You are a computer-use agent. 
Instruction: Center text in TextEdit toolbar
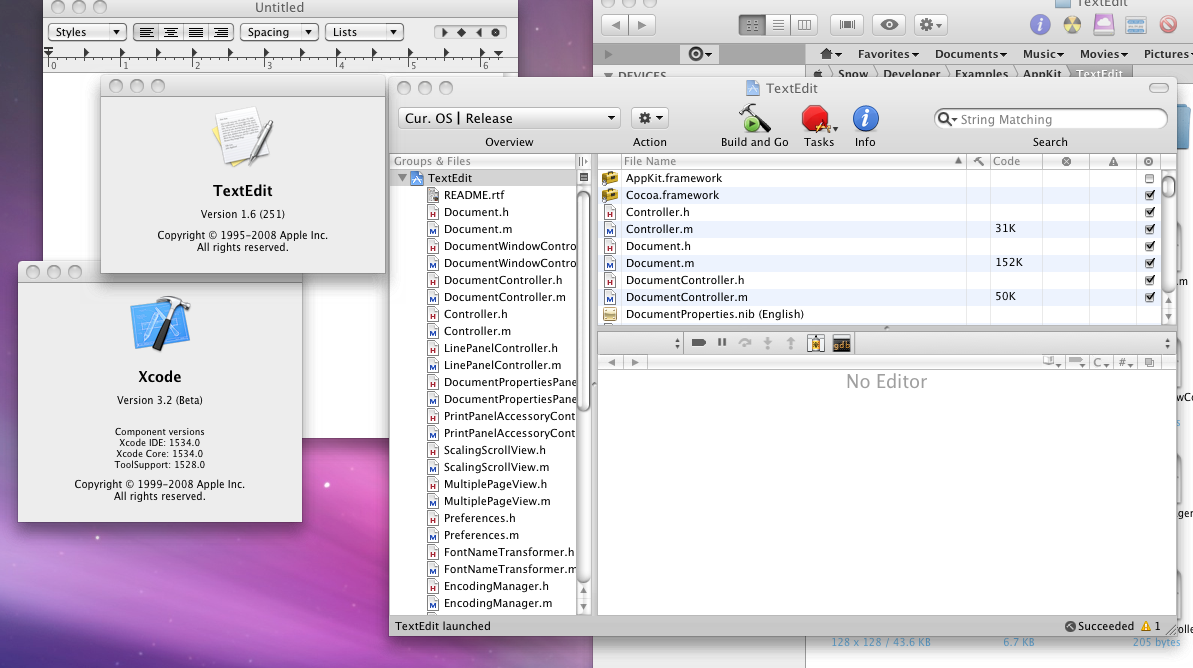[x=171, y=32]
